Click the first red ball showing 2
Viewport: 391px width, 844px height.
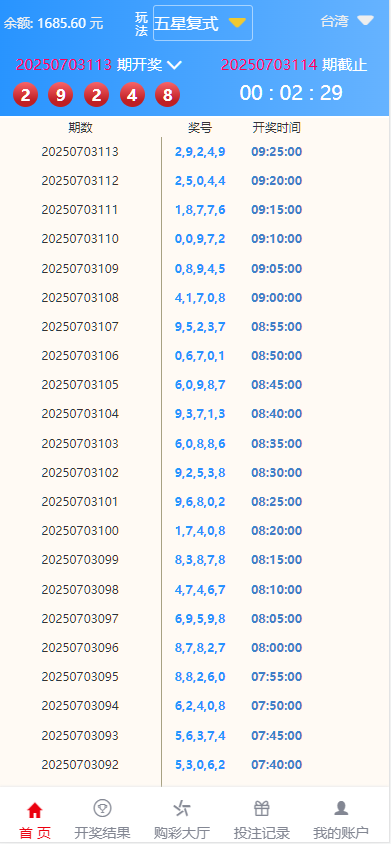pos(25,96)
